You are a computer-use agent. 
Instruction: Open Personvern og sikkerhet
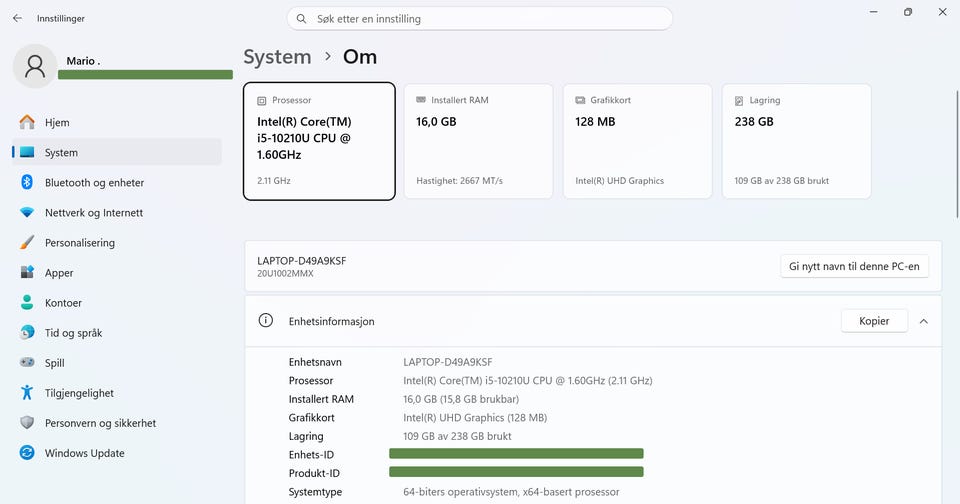point(116,422)
